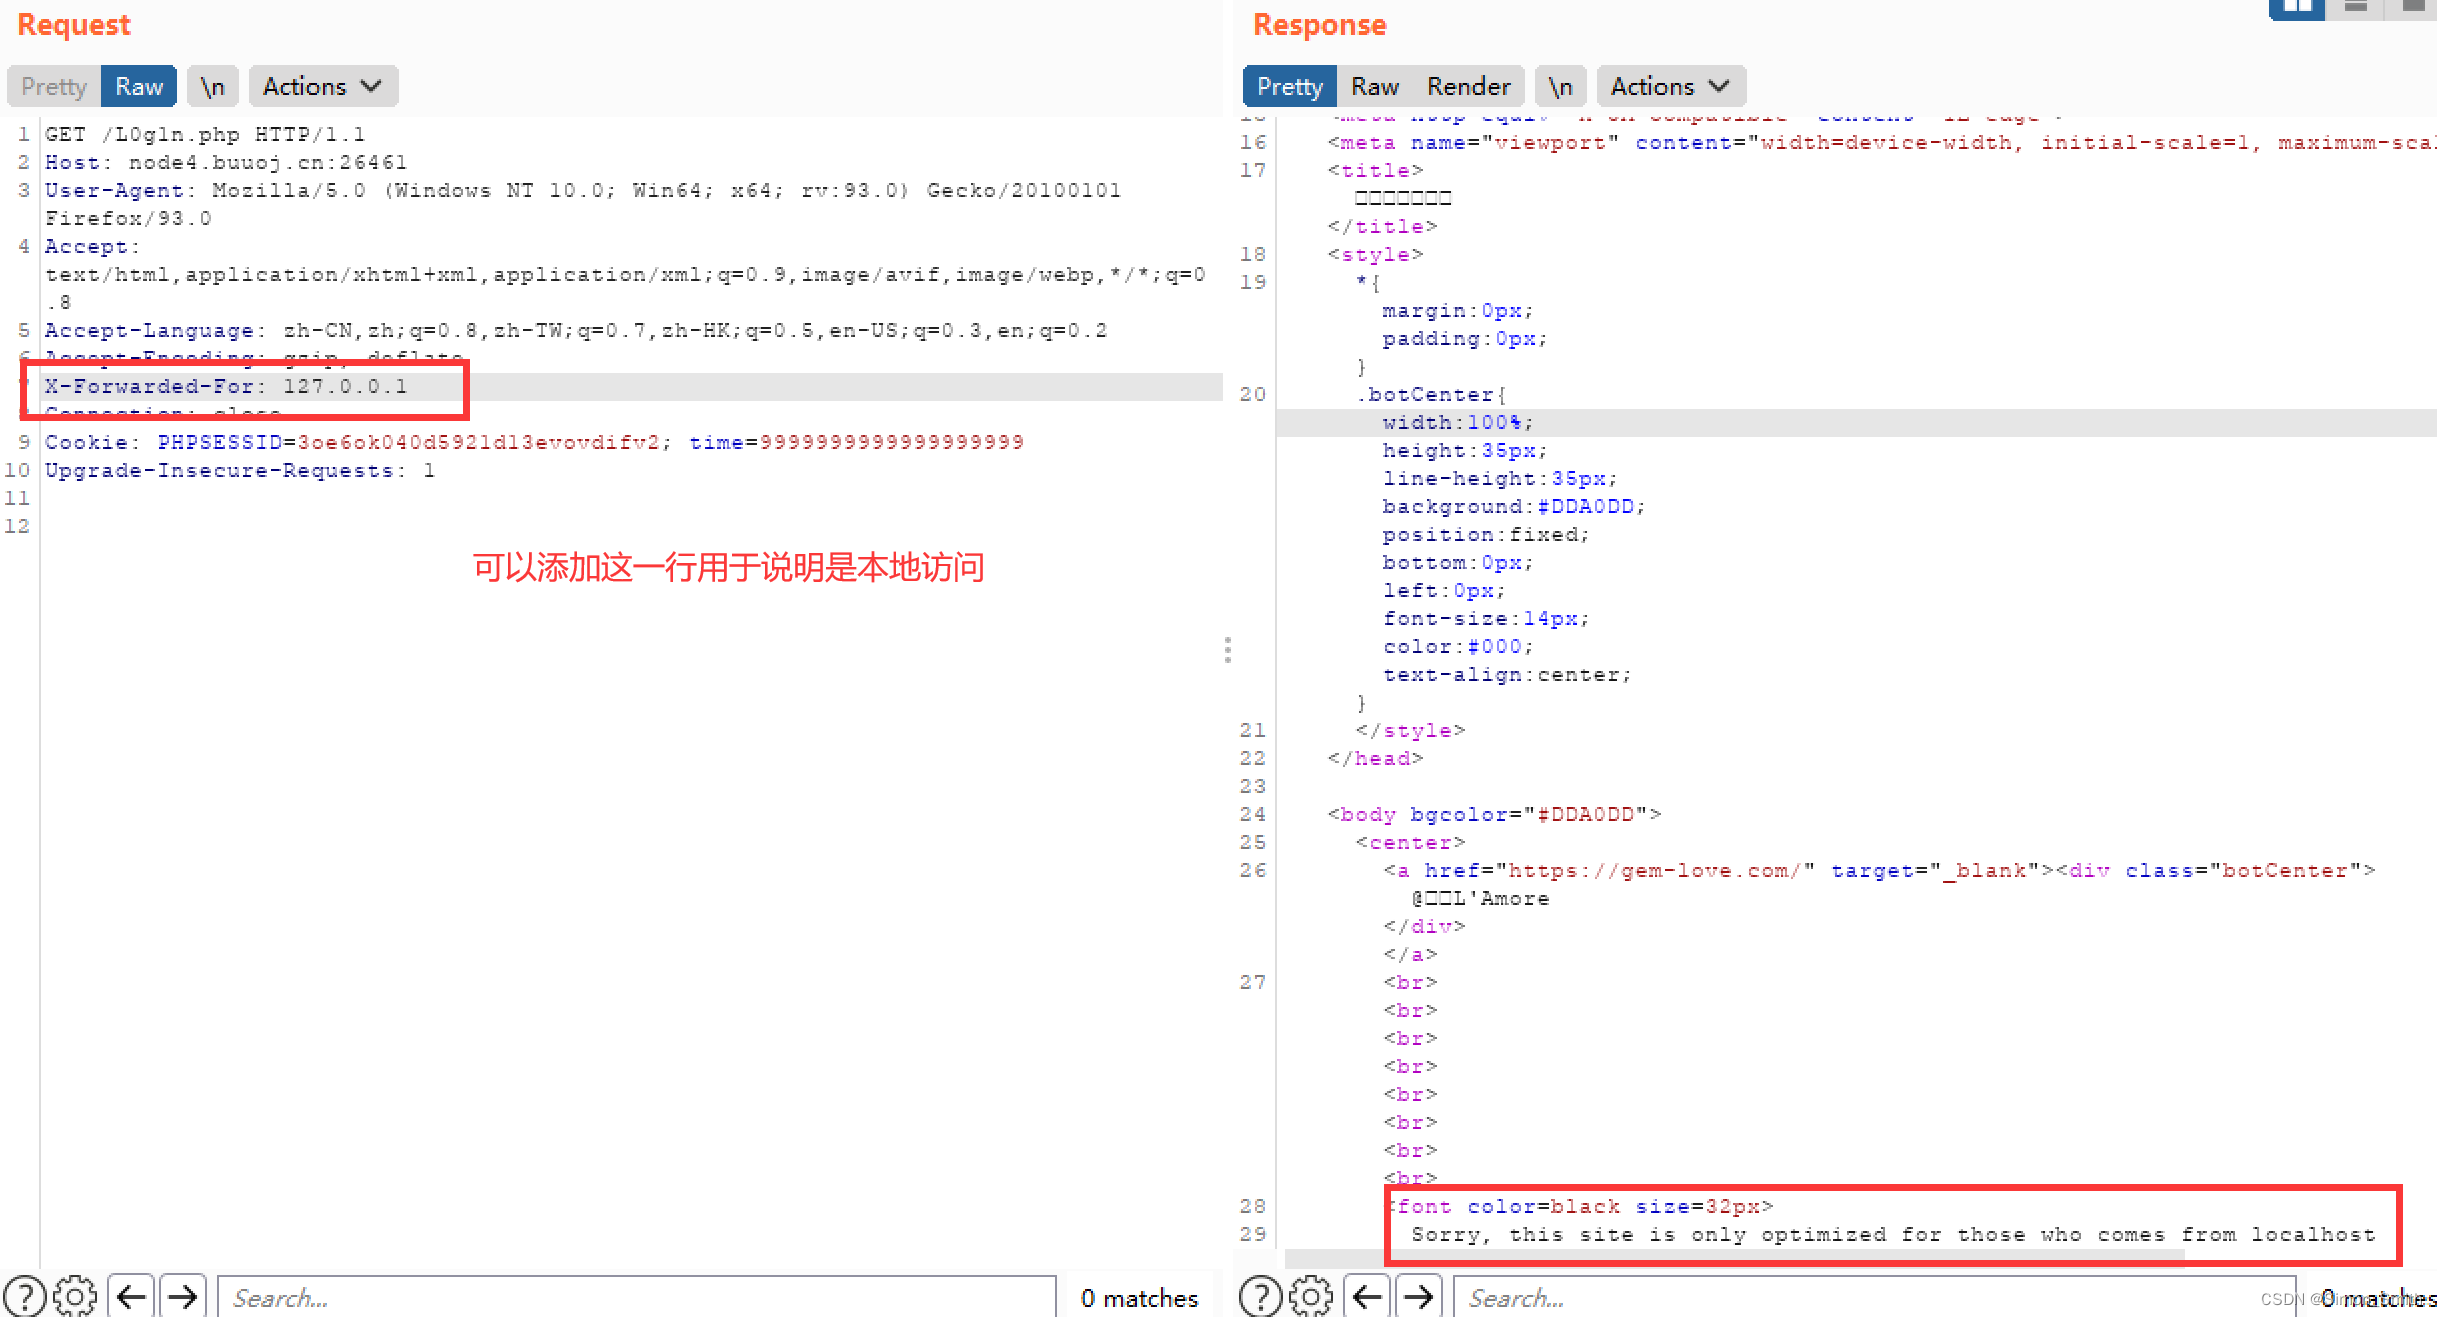Image resolution: width=2437 pixels, height=1317 pixels.
Task: Click Request search input field
Action: [636, 1297]
